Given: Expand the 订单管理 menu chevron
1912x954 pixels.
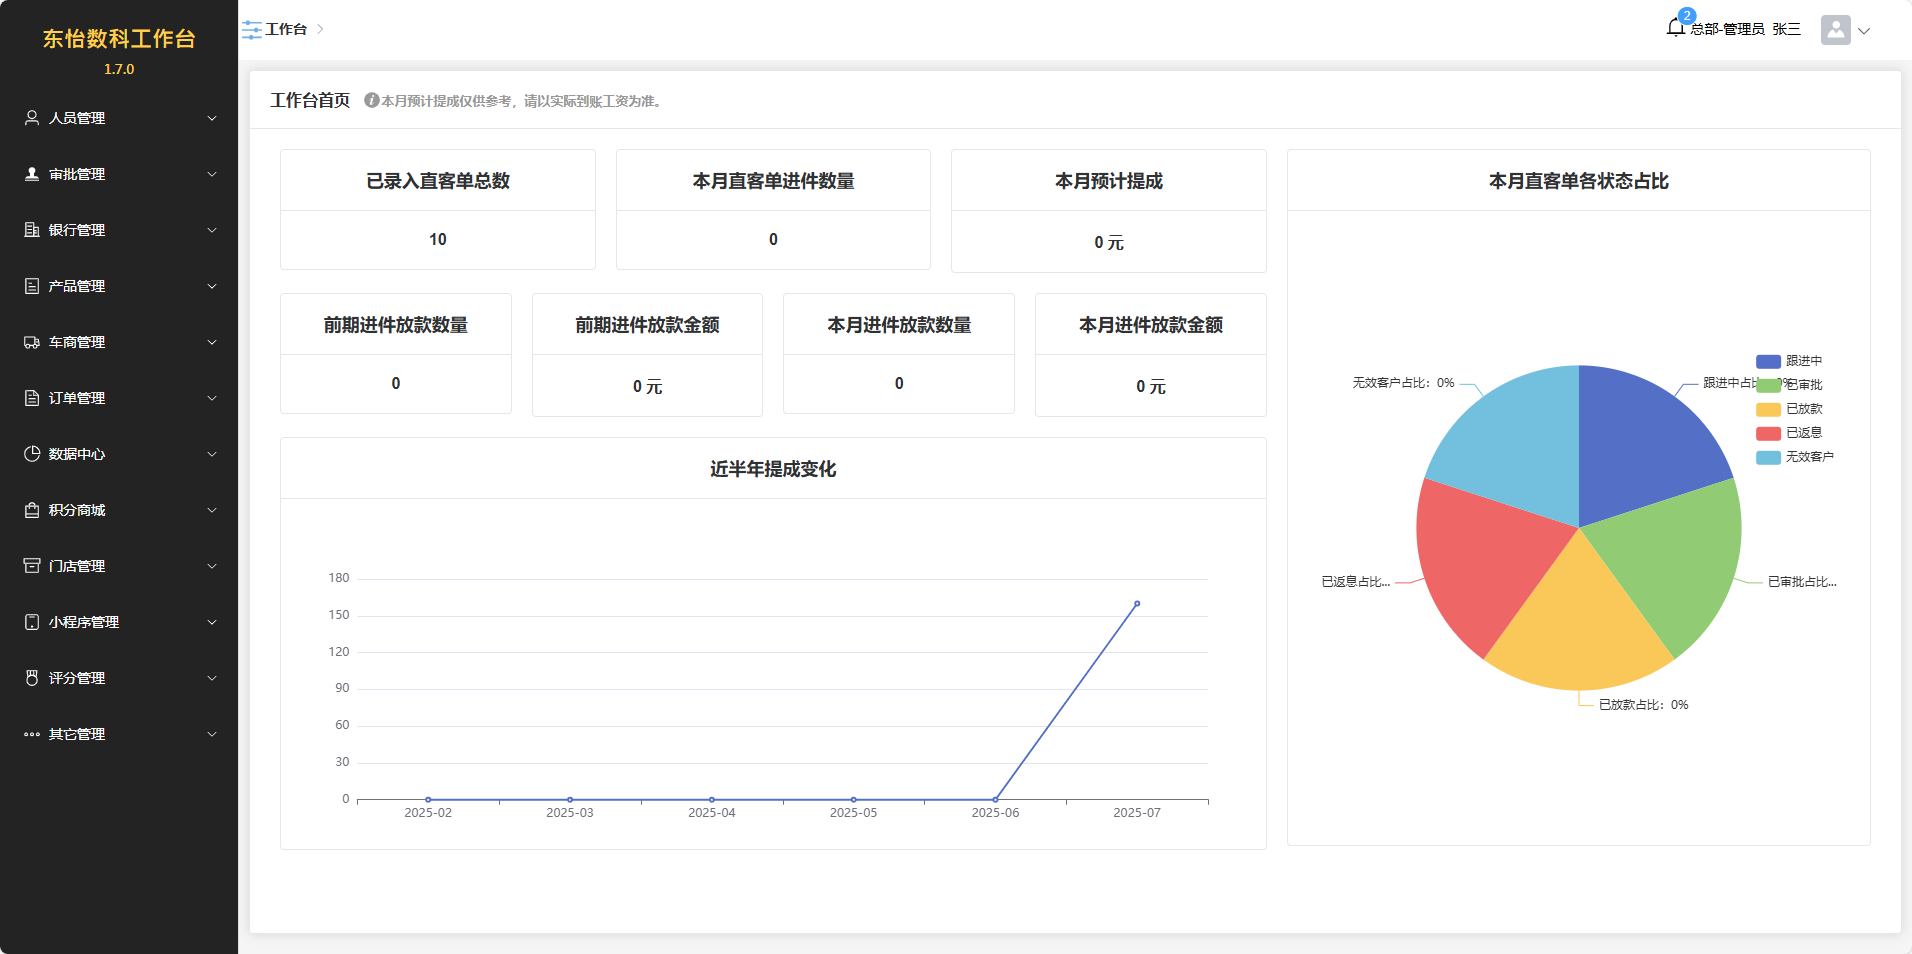Looking at the screenshot, I should point(212,398).
